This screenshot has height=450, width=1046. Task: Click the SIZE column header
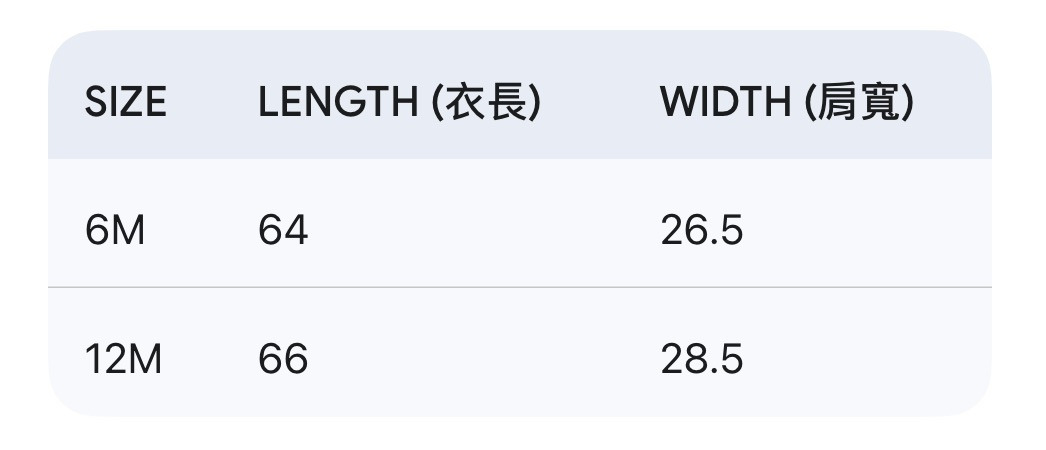tap(126, 102)
